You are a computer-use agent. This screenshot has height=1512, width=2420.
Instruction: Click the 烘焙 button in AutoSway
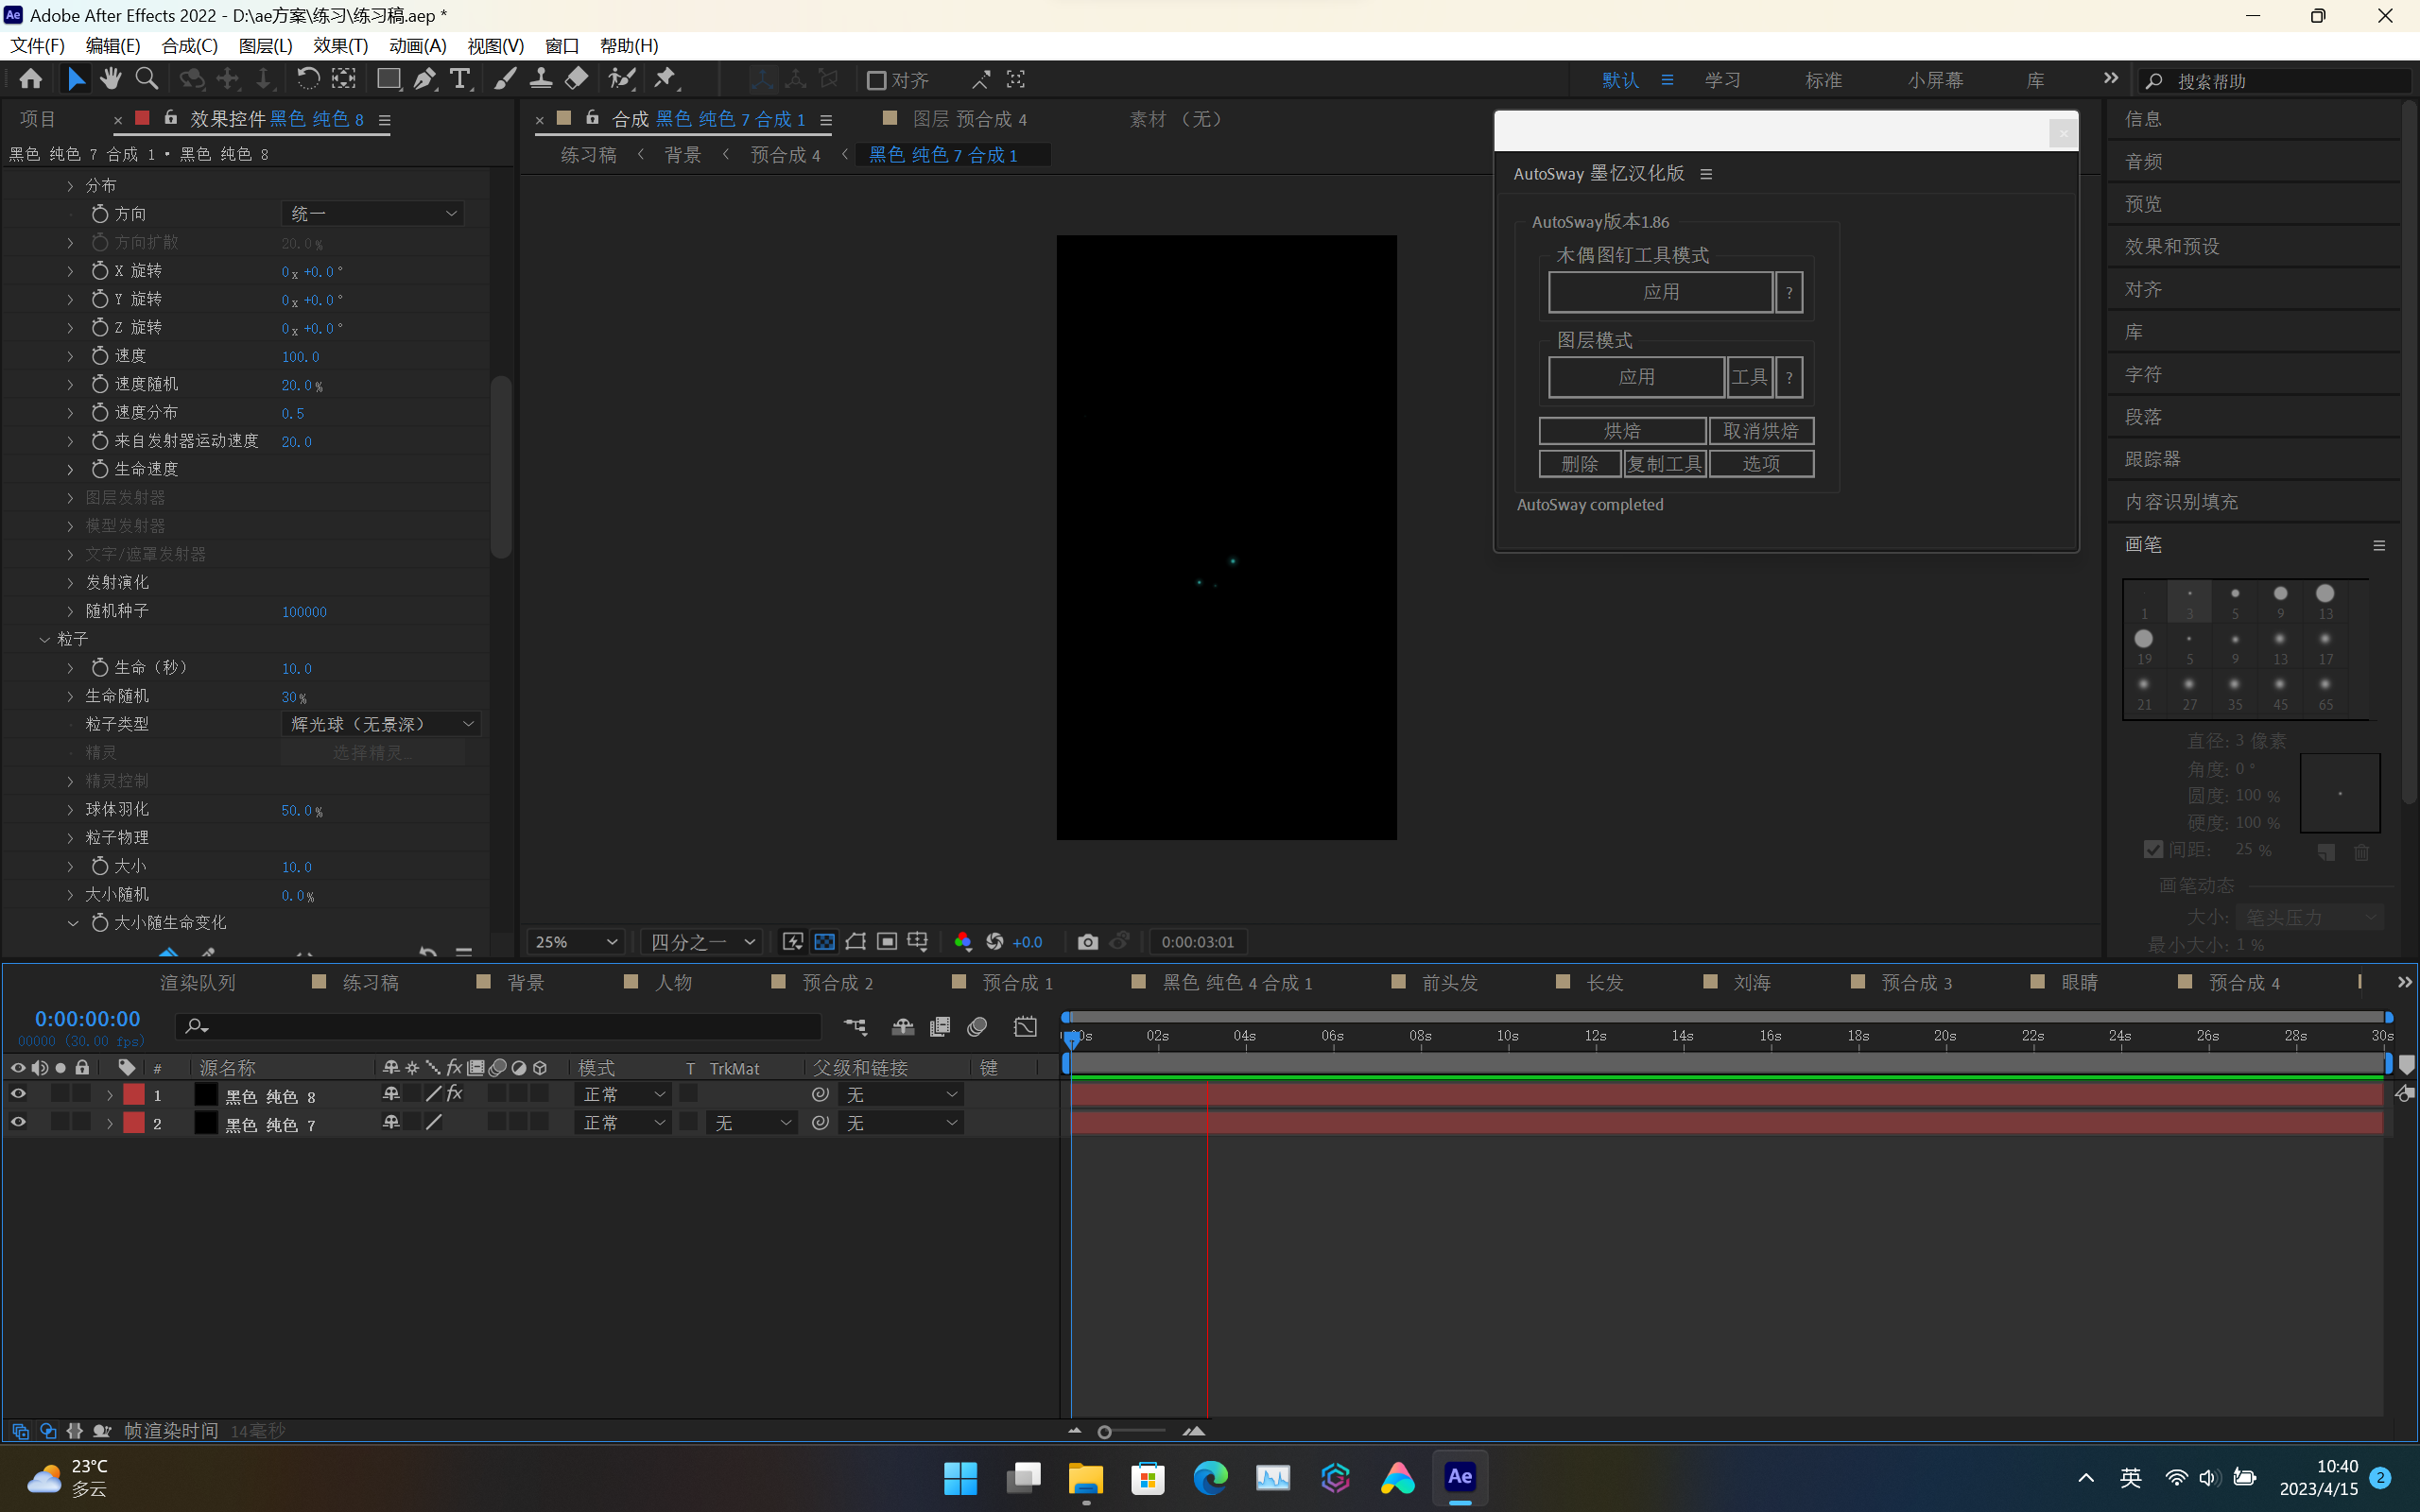[x=1622, y=431]
